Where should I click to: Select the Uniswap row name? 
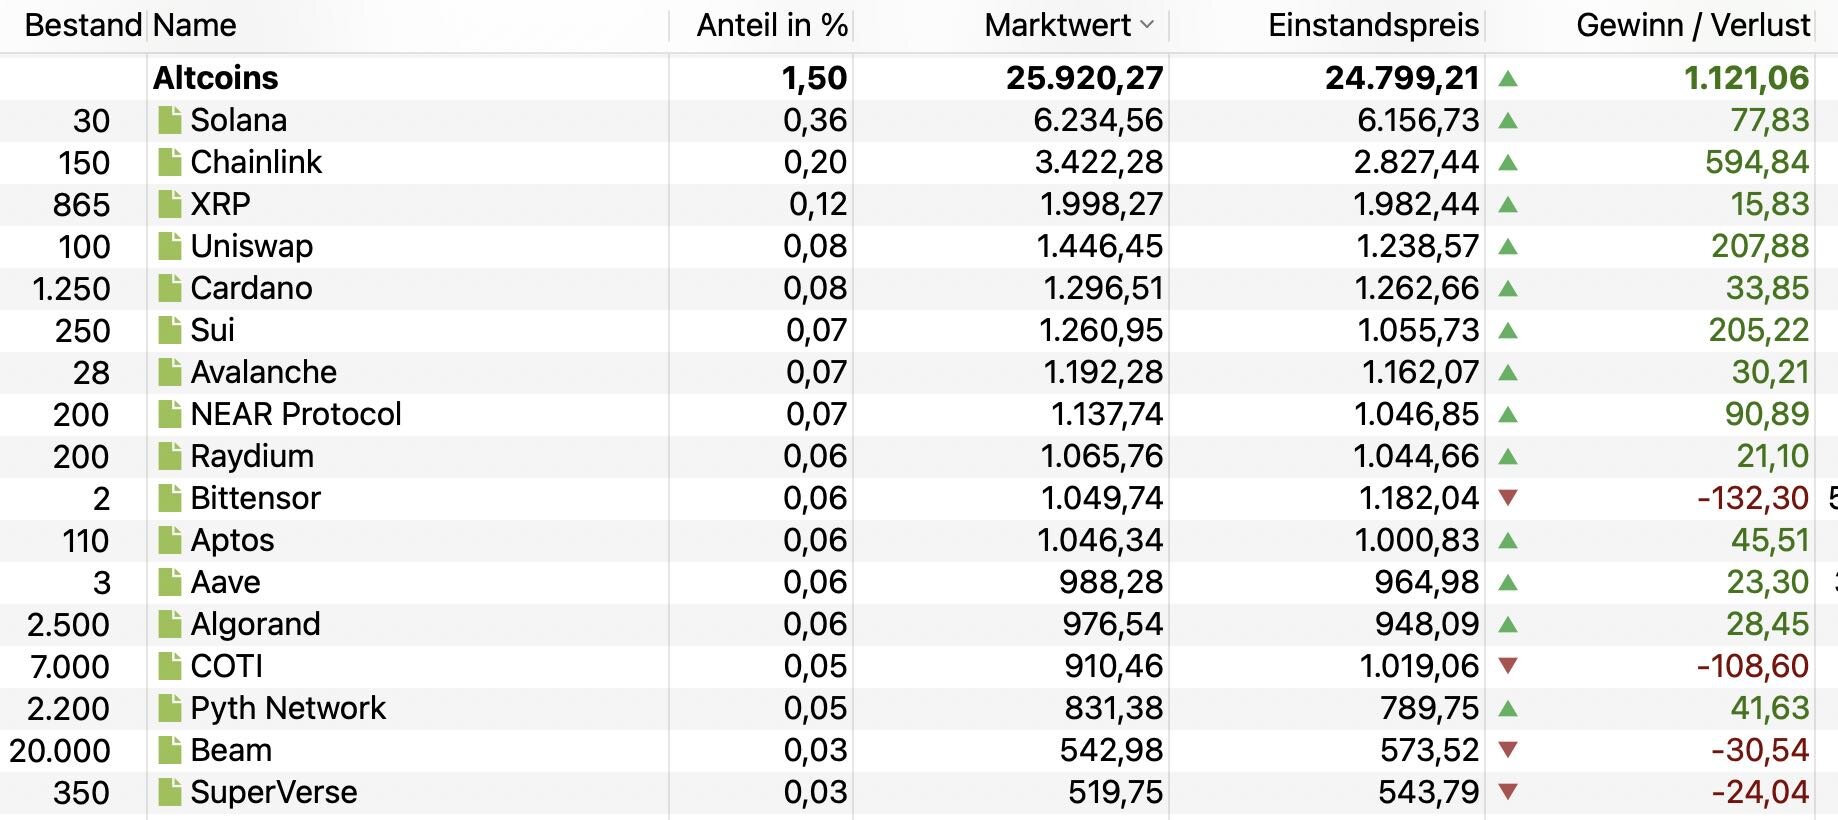(x=251, y=246)
